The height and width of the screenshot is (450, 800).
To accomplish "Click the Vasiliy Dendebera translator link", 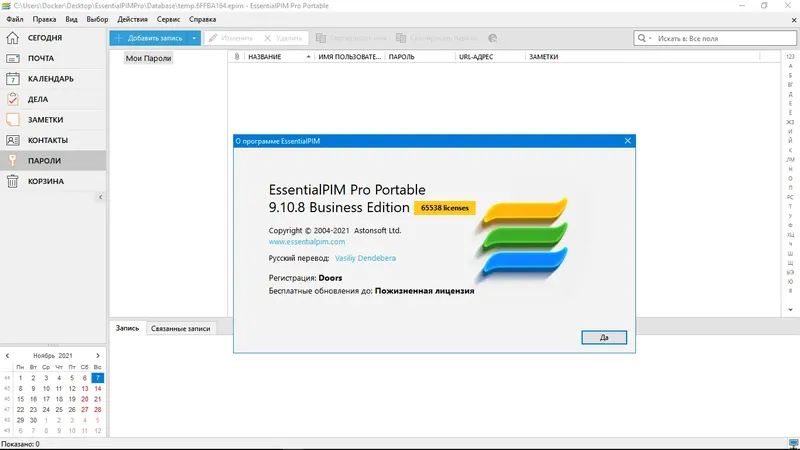I will (x=365, y=258).
